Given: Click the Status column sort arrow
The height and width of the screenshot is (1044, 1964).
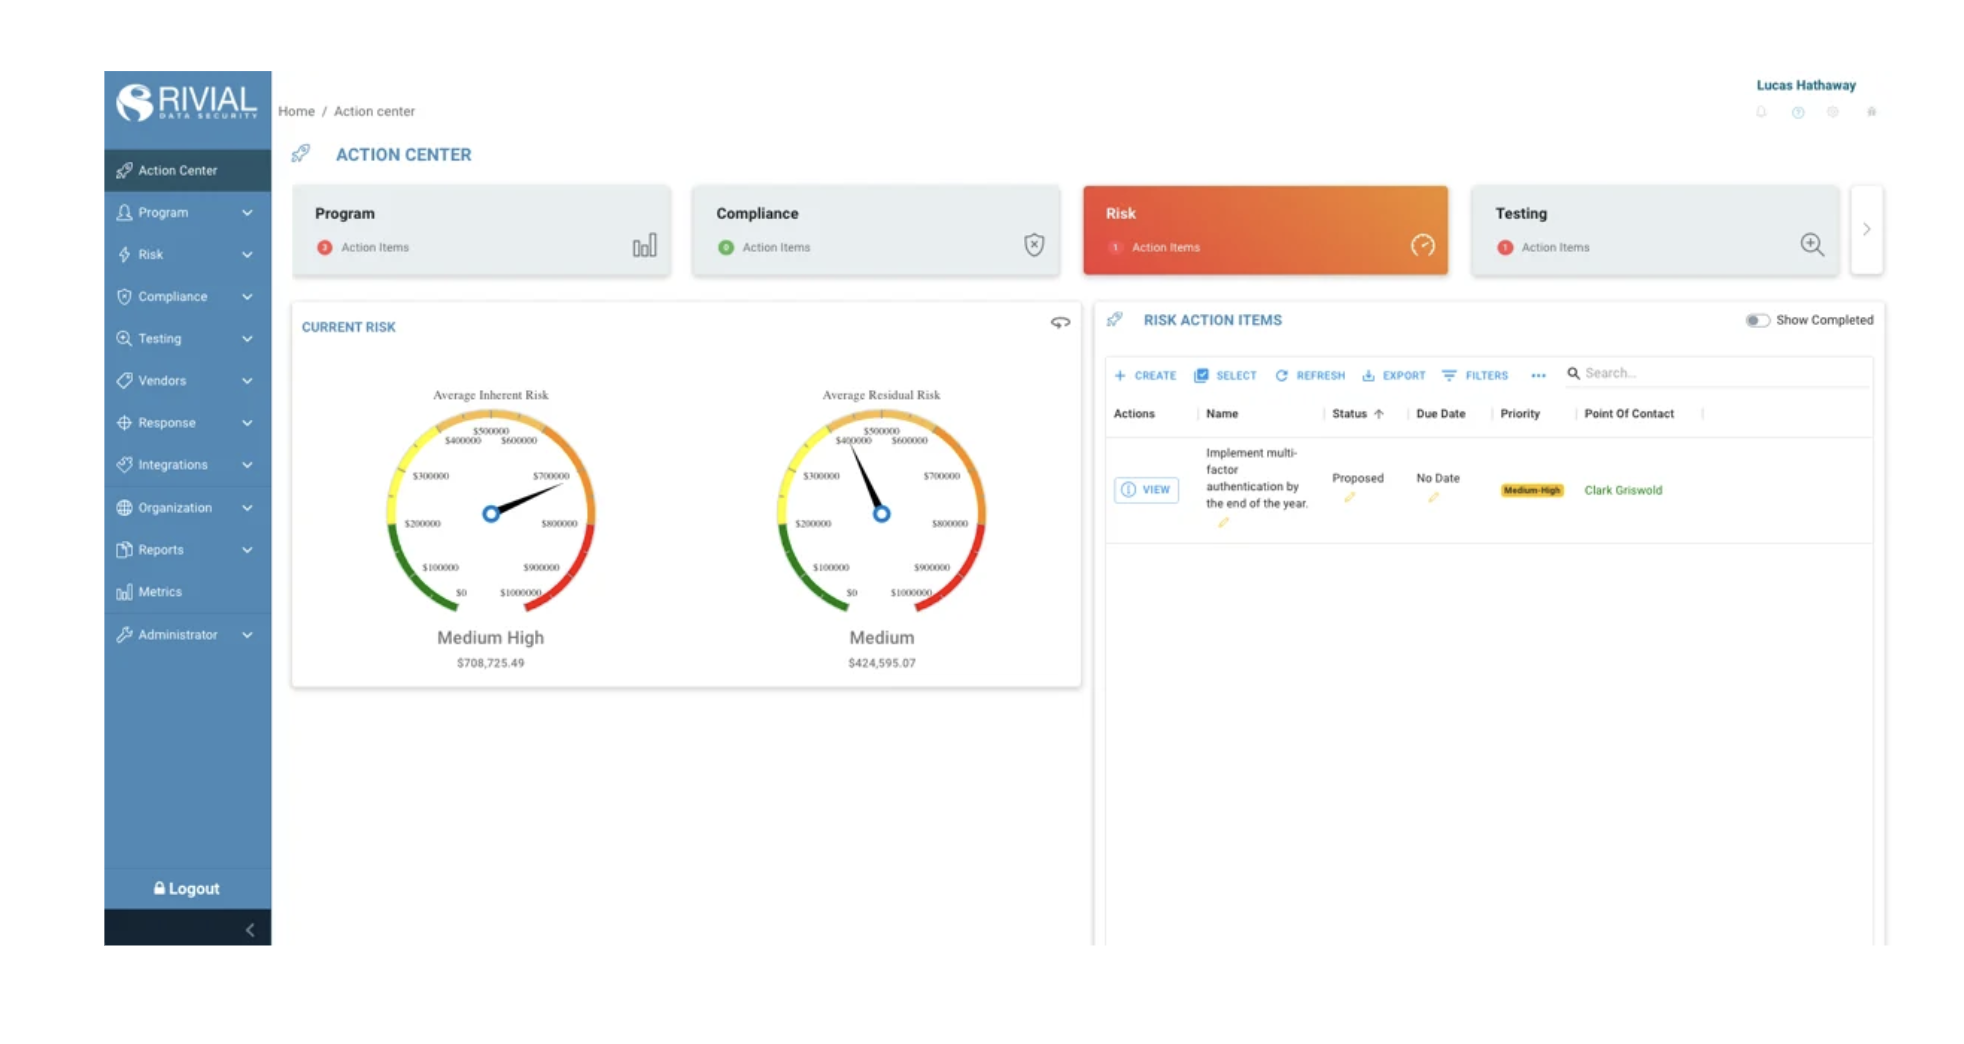Looking at the screenshot, I should pos(1378,413).
